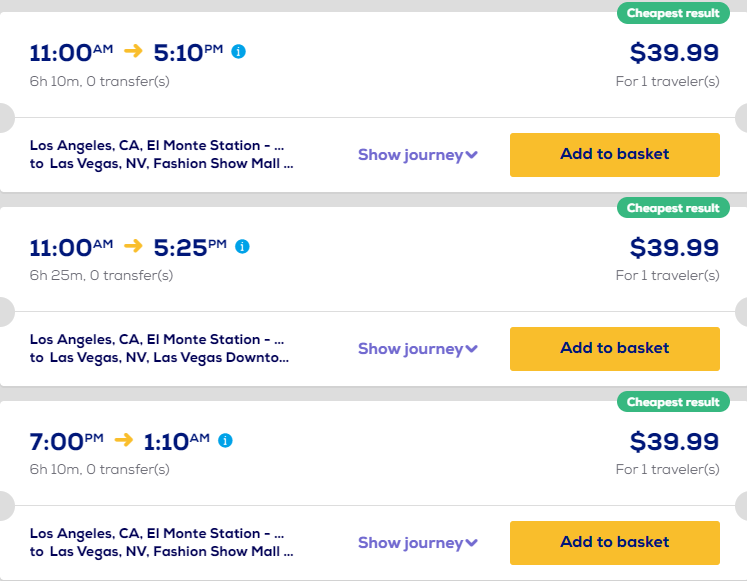
Task: Click the 7:00PM departure time
Action: pyautogui.click(x=66, y=441)
